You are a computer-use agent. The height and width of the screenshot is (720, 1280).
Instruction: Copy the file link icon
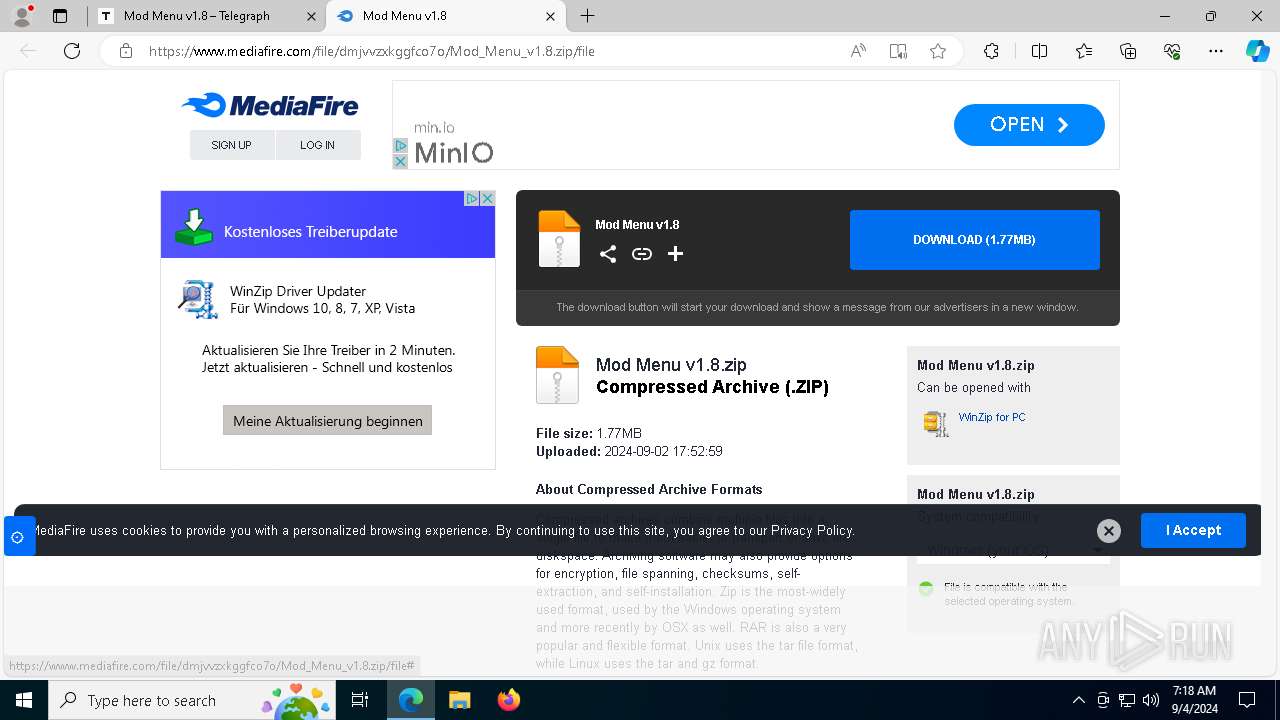(642, 254)
